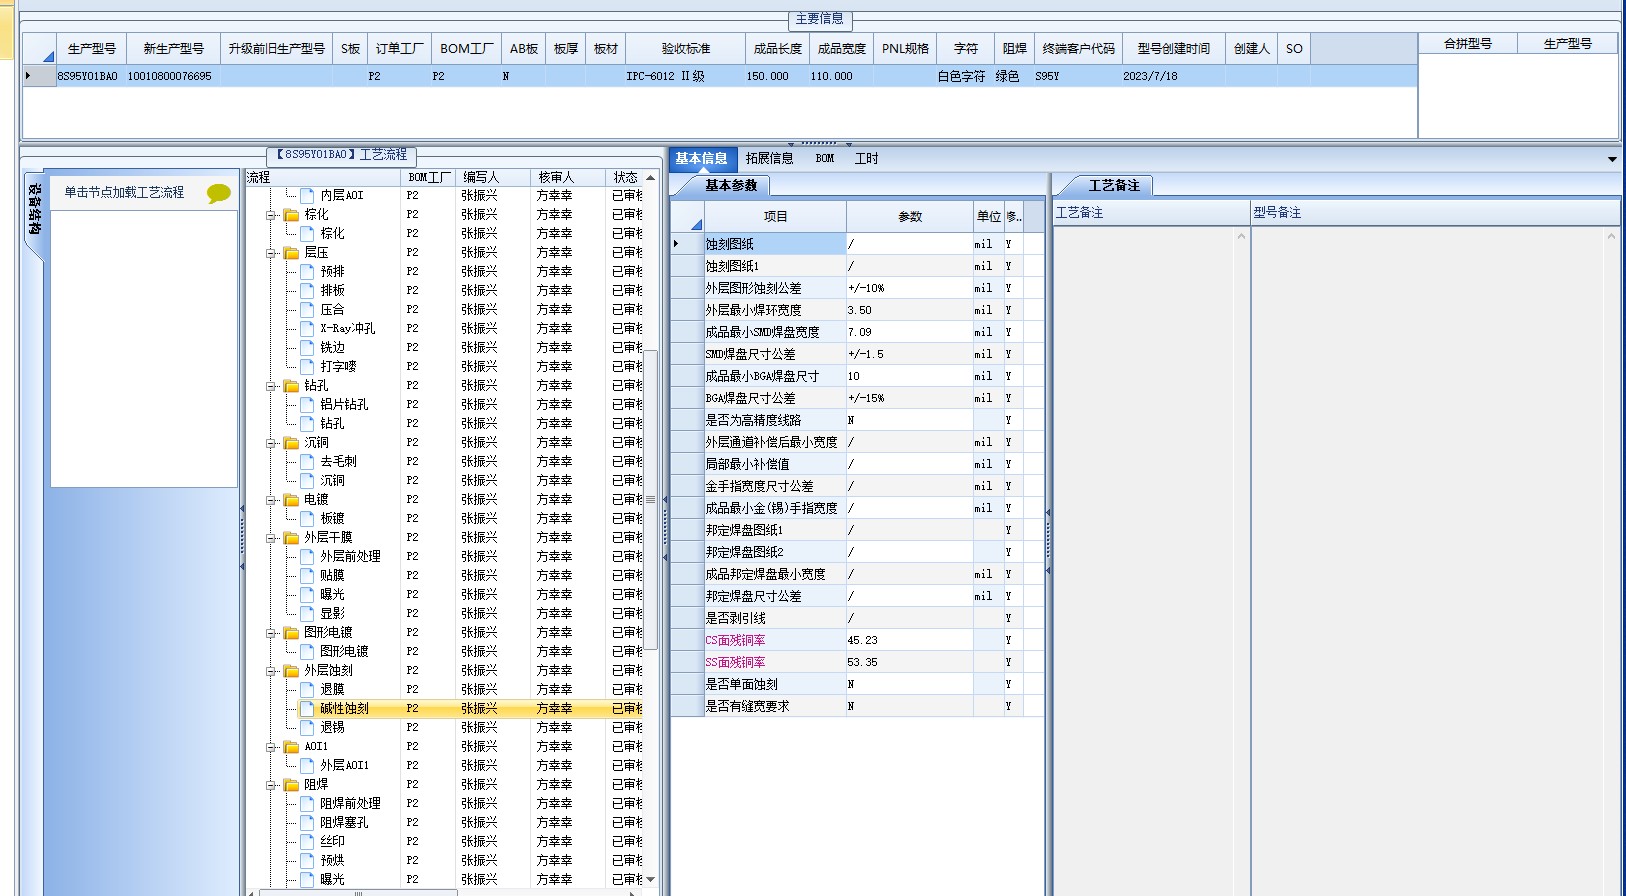Click the 预排 document icon
1626x896 pixels.
[308, 271]
